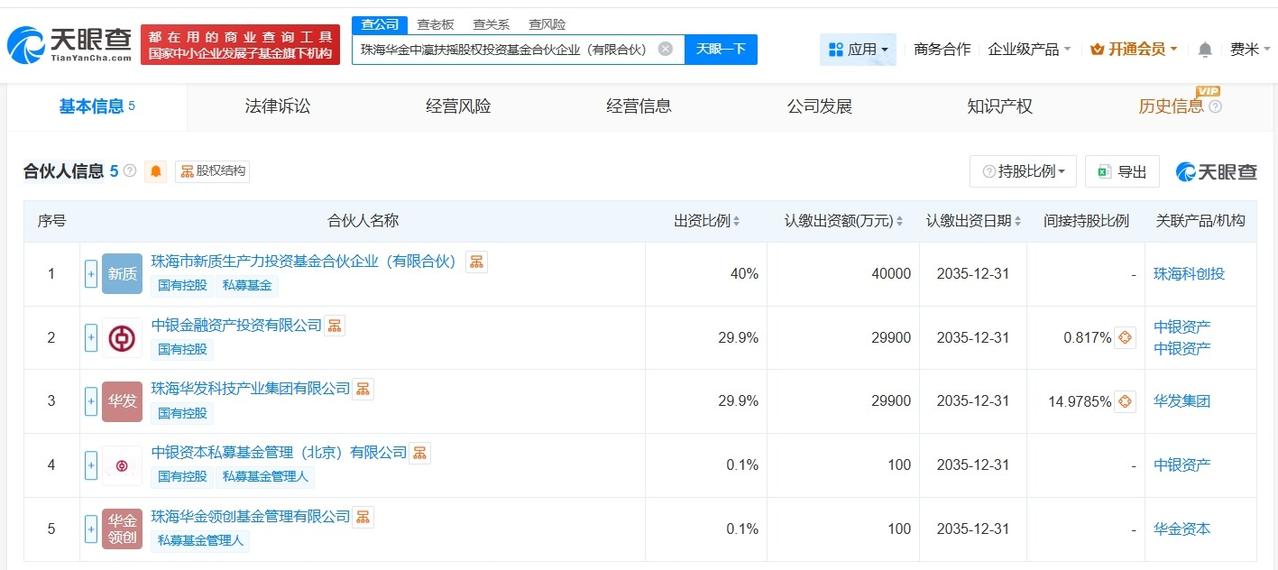The width and height of the screenshot is (1278, 570).
Task: View indirect holding path icon next to 14.9785%
Action: 1125,401
